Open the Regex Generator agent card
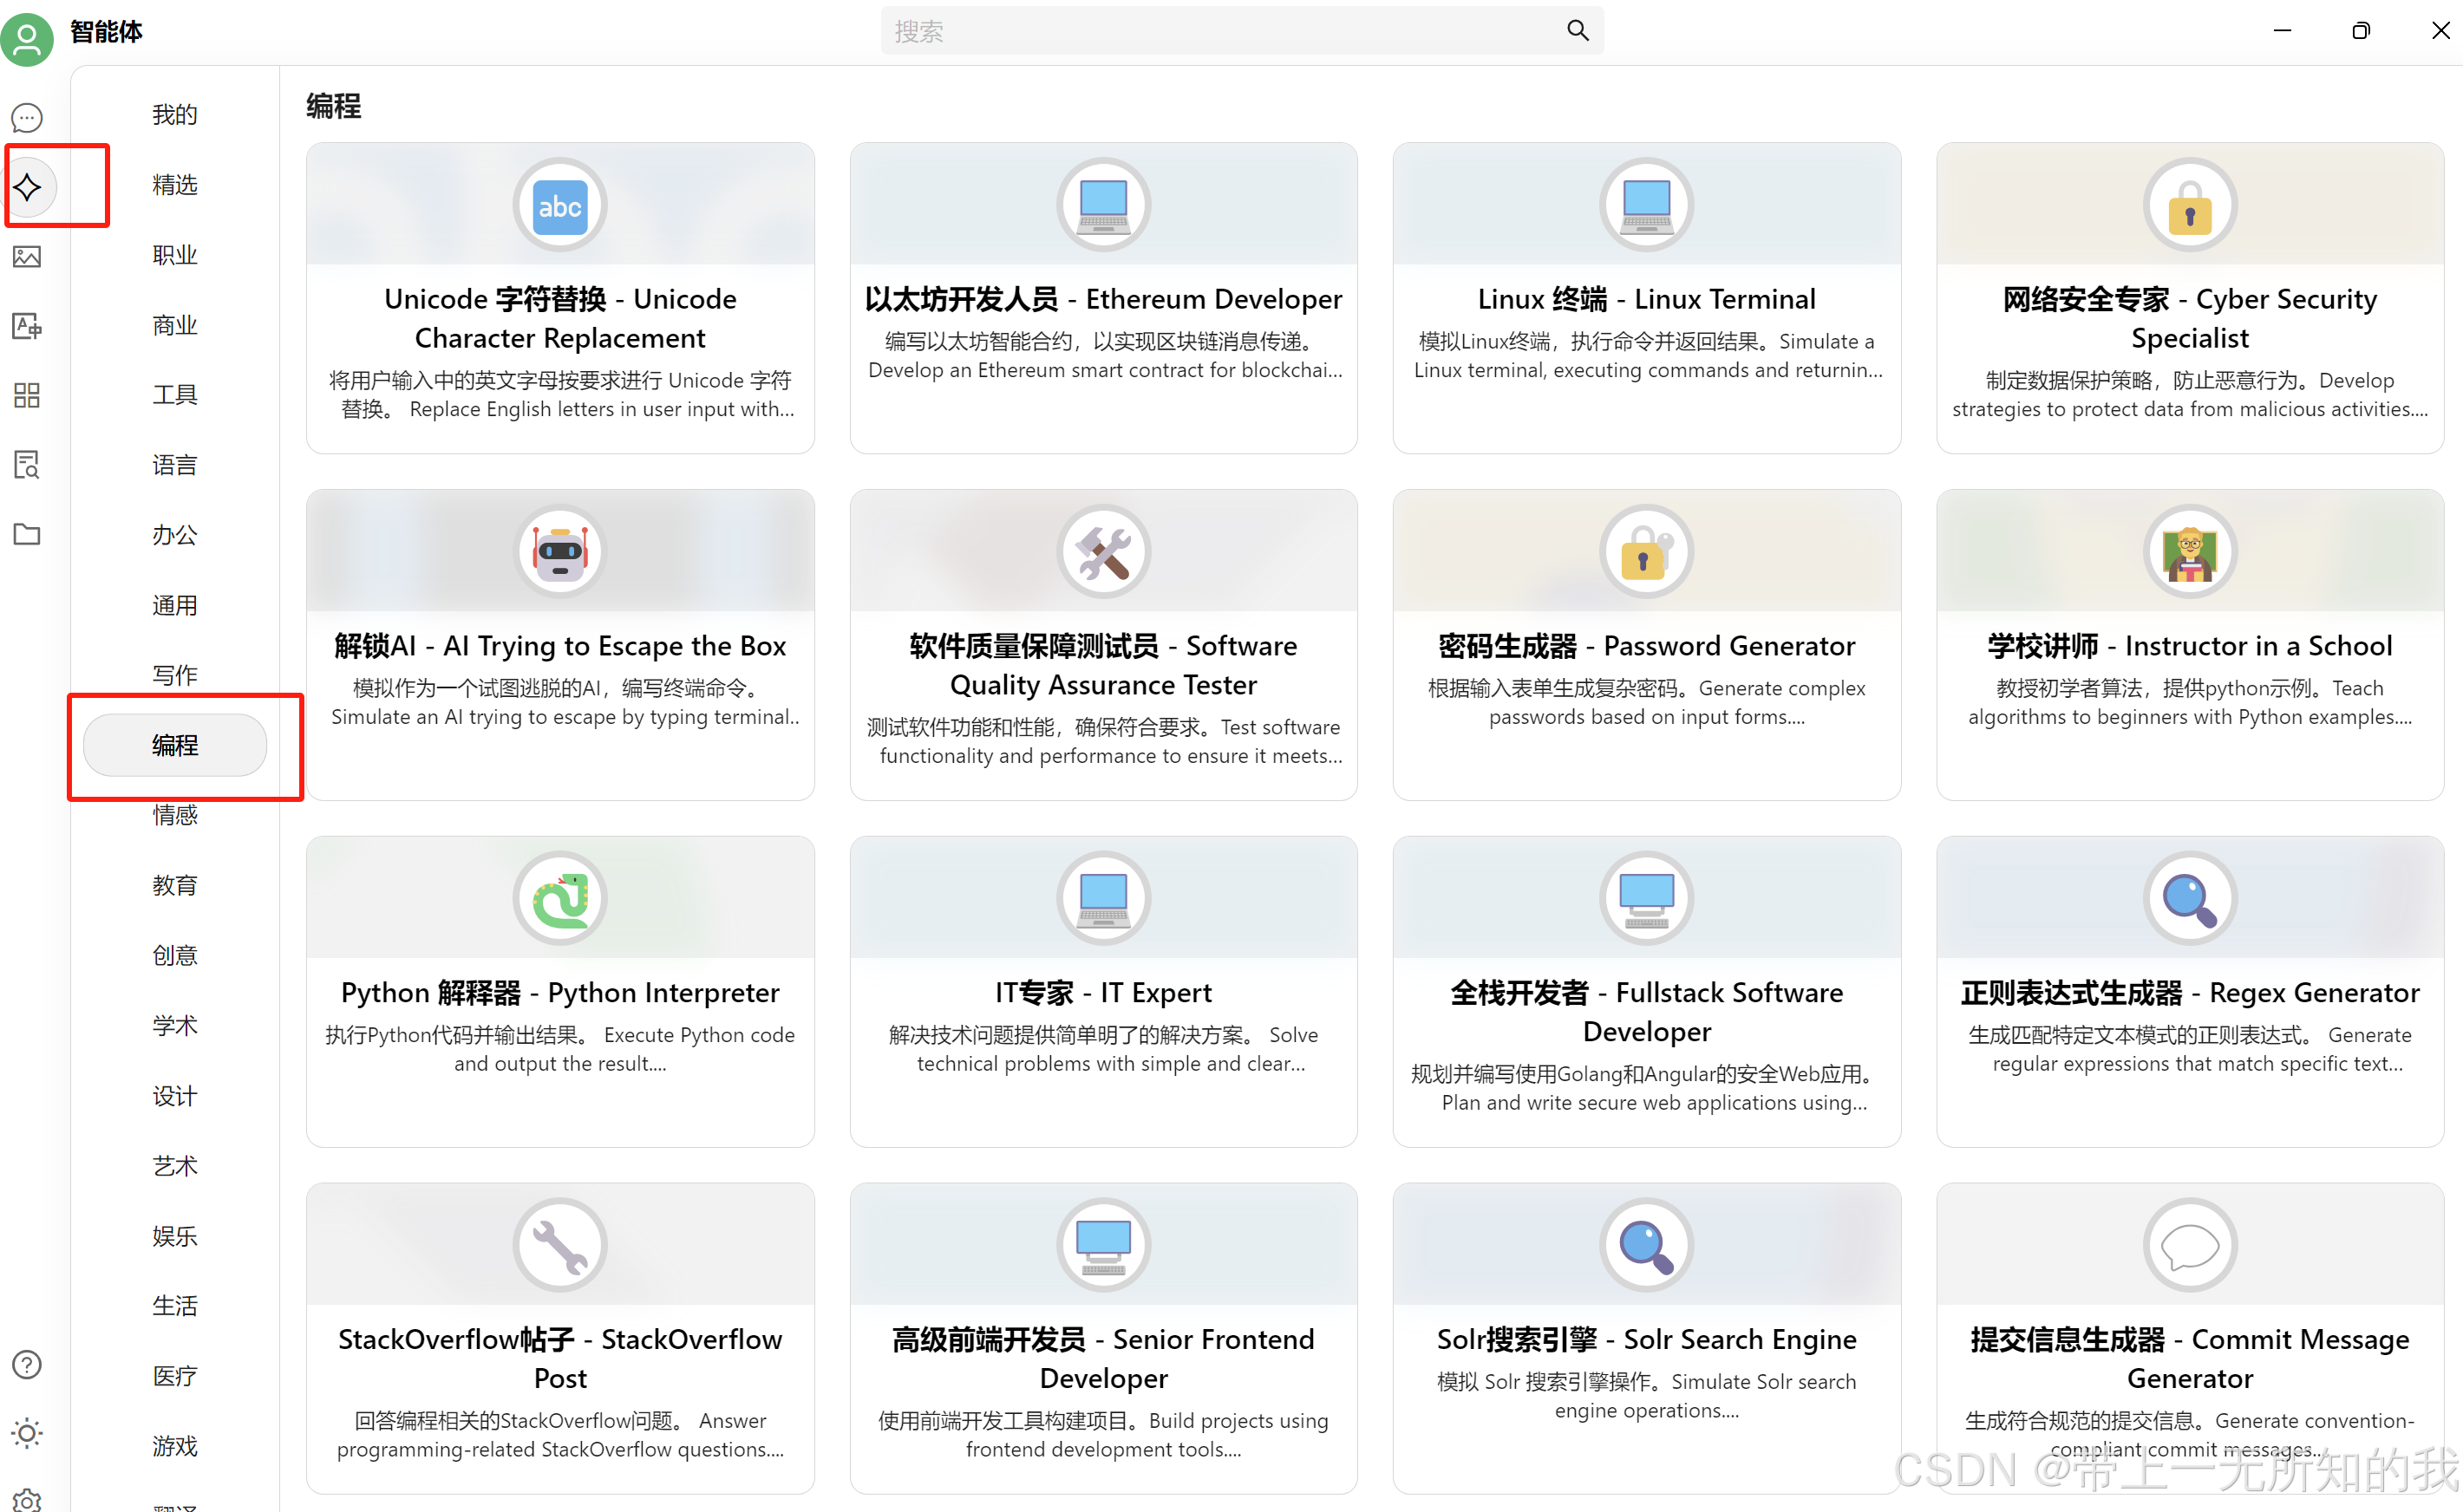2463x1512 pixels. [2189, 992]
